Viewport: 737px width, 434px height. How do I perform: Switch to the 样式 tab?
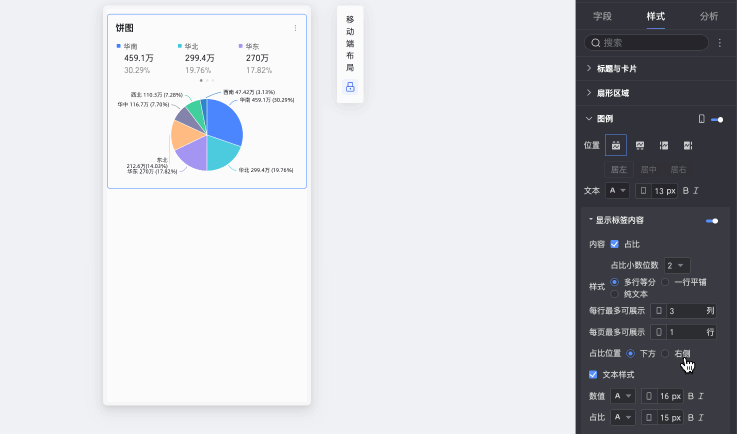655,16
